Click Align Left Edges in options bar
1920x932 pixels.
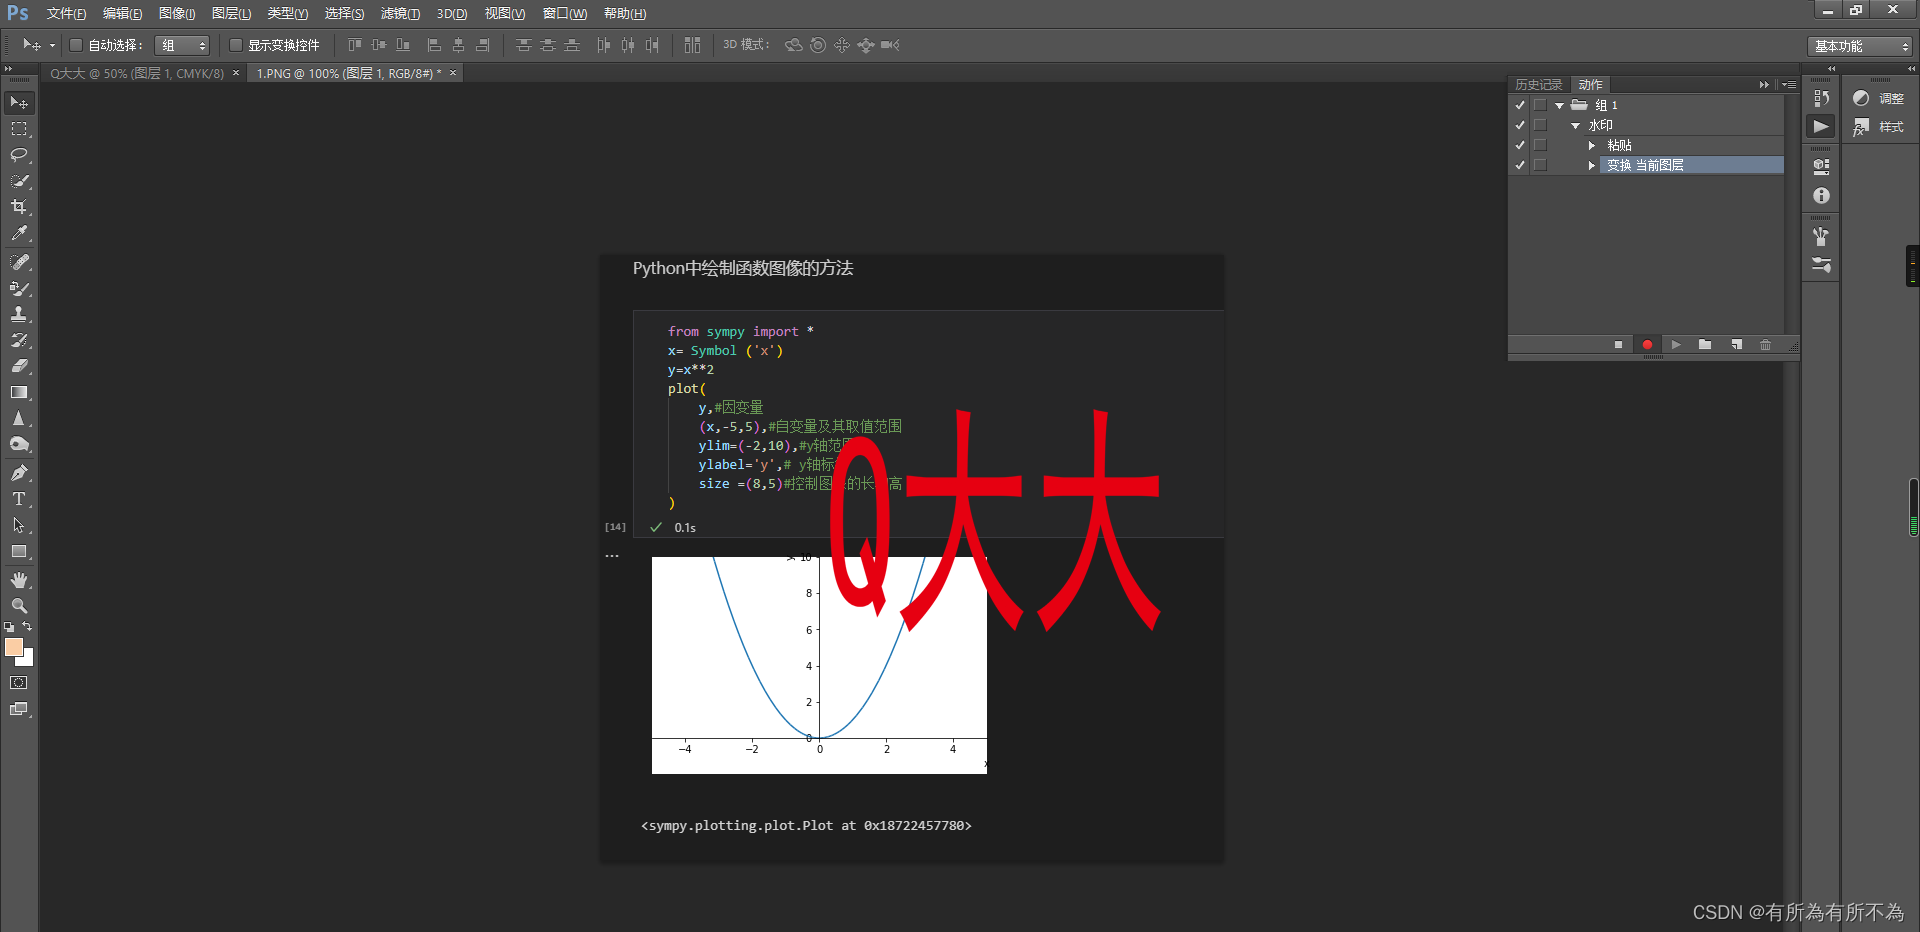[x=434, y=45]
